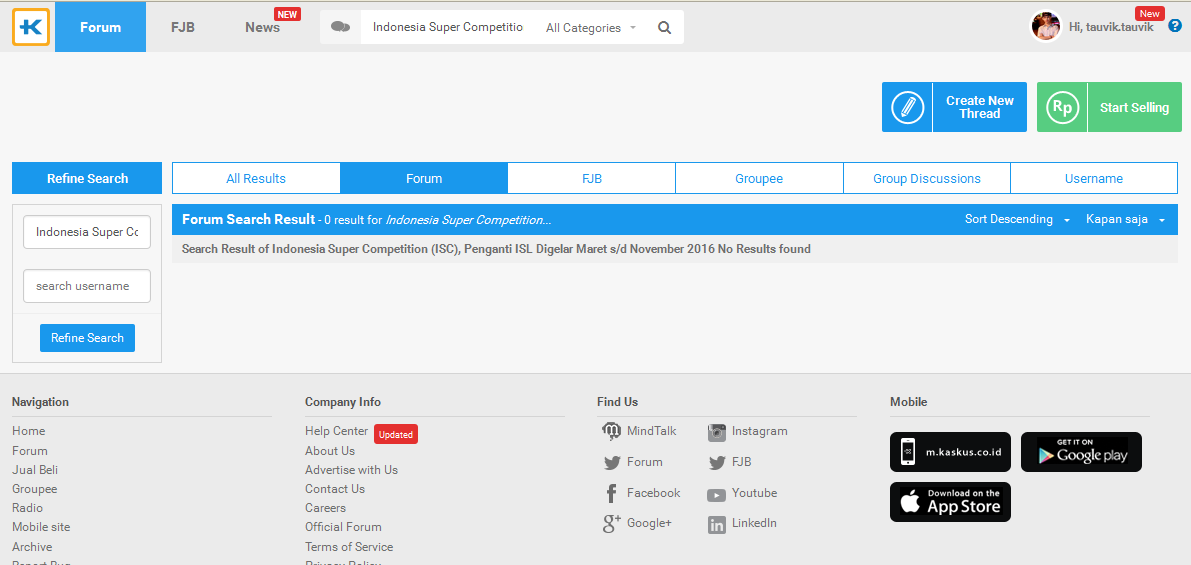Click the Twitter bird icon beside Forum

point(612,462)
